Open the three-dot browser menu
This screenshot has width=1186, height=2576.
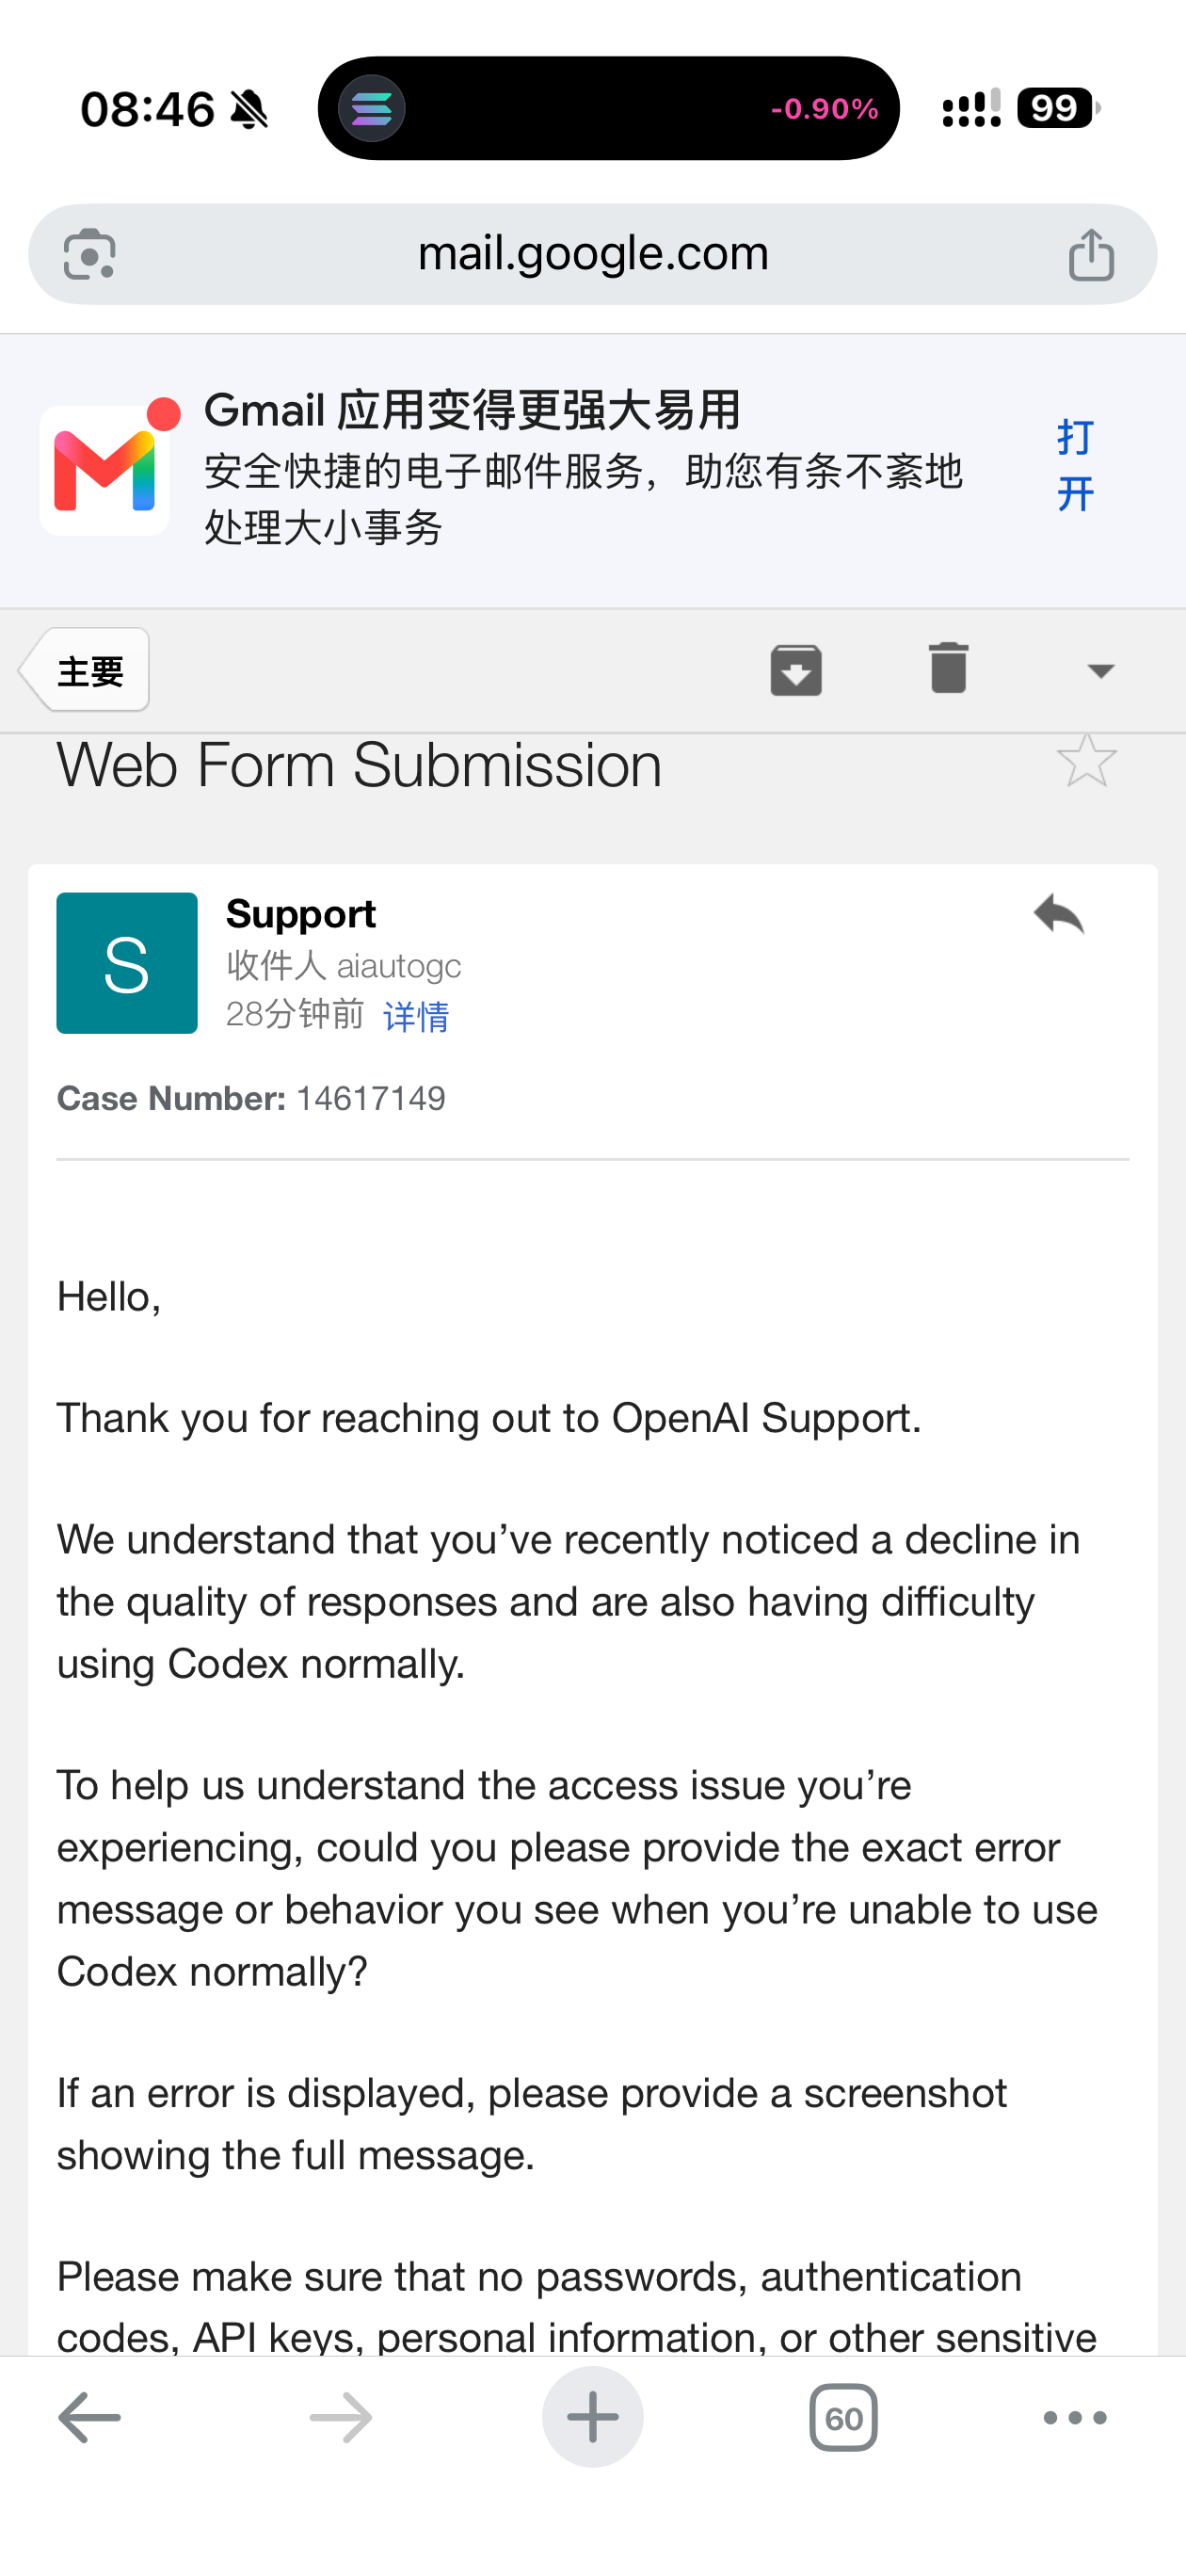click(x=1075, y=2417)
